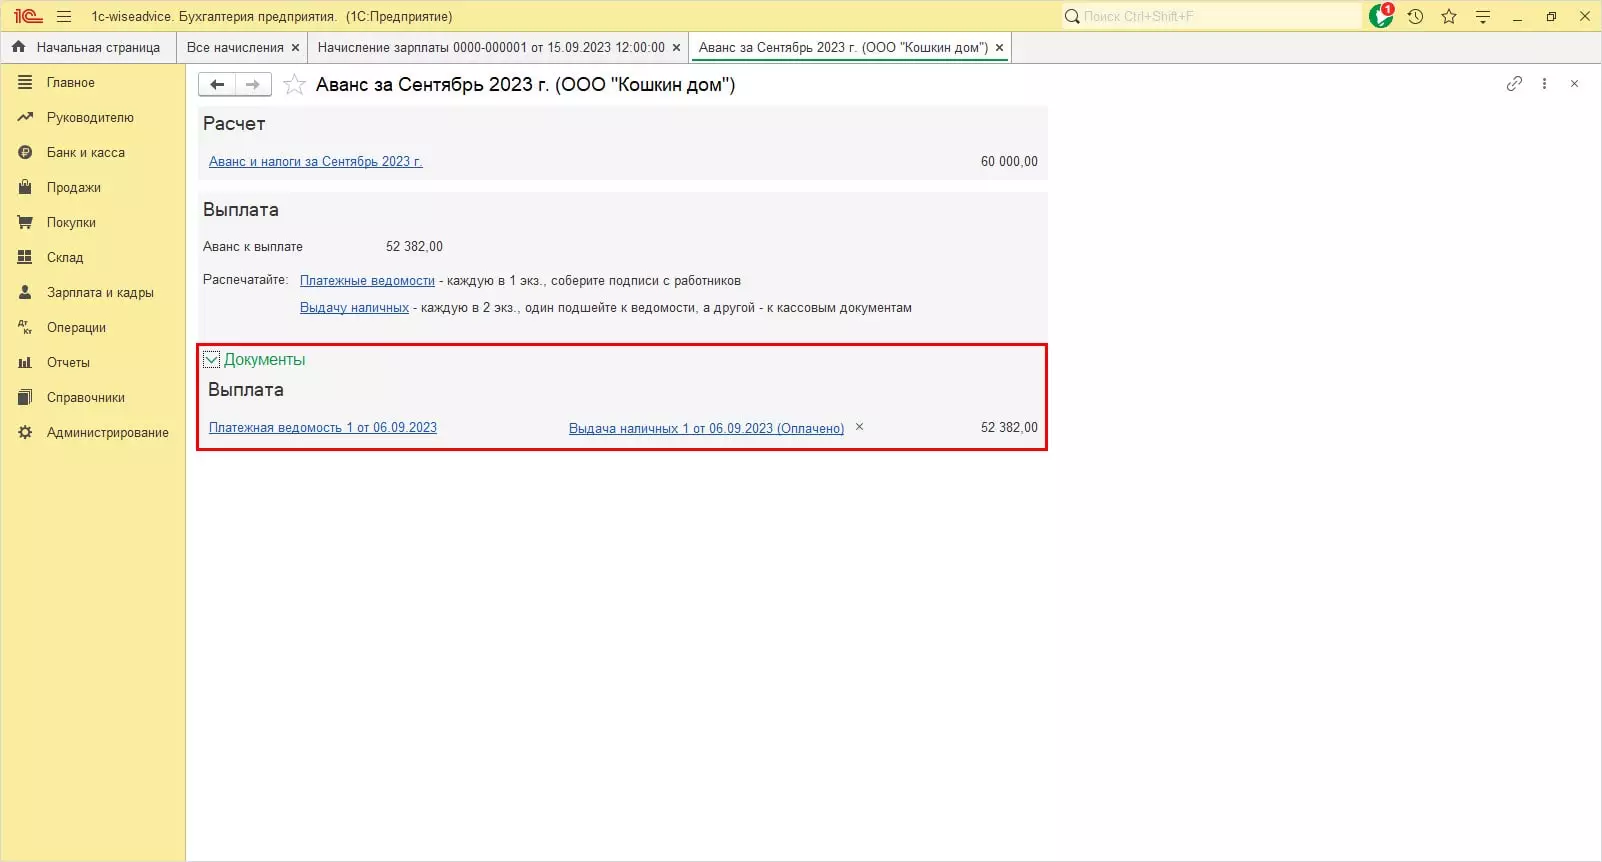Open the Выдачу наличных print link

[354, 308]
